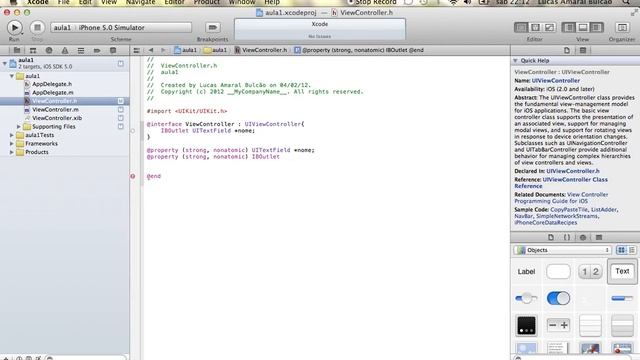Open the Edit menu
The image size is (640, 360).
coord(85,2)
